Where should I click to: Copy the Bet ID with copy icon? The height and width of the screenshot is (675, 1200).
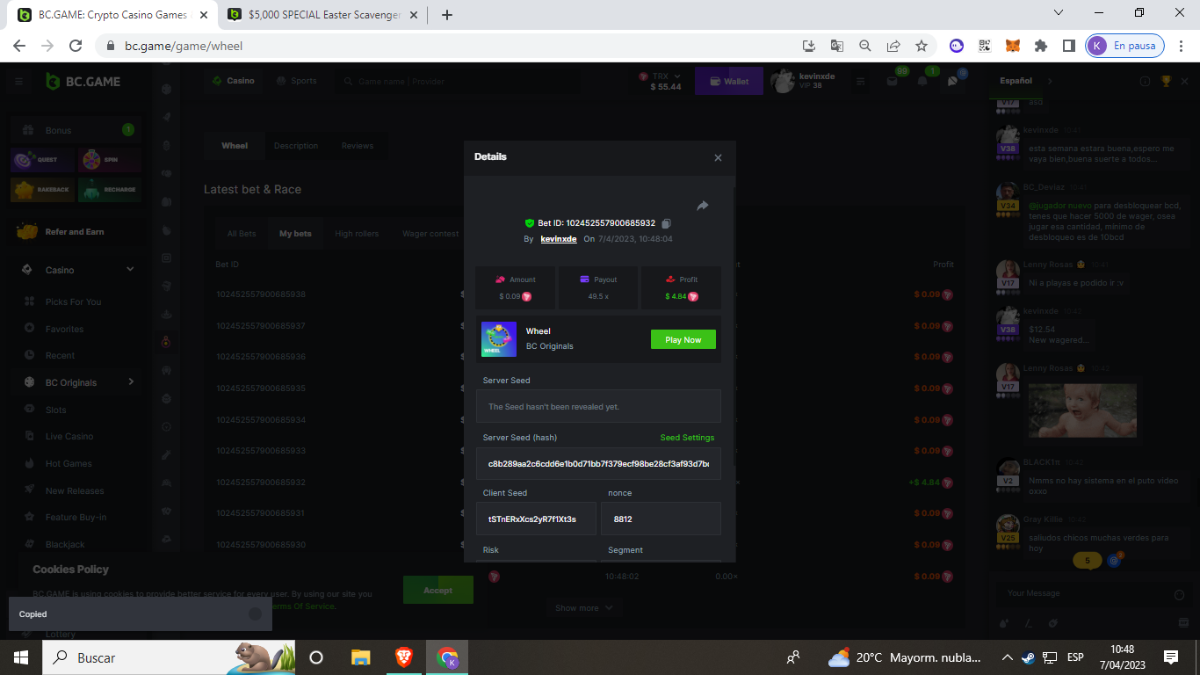click(667, 223)
